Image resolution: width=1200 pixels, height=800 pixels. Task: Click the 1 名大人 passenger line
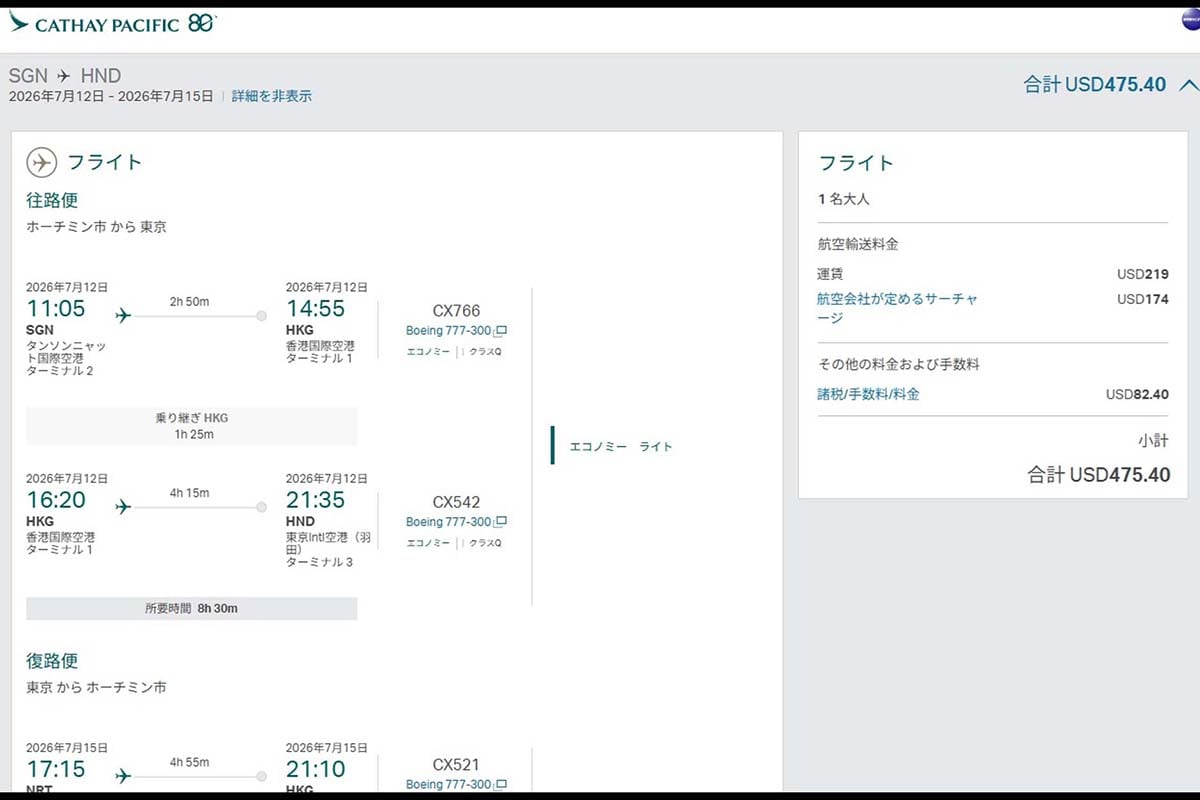coord(844,199)
